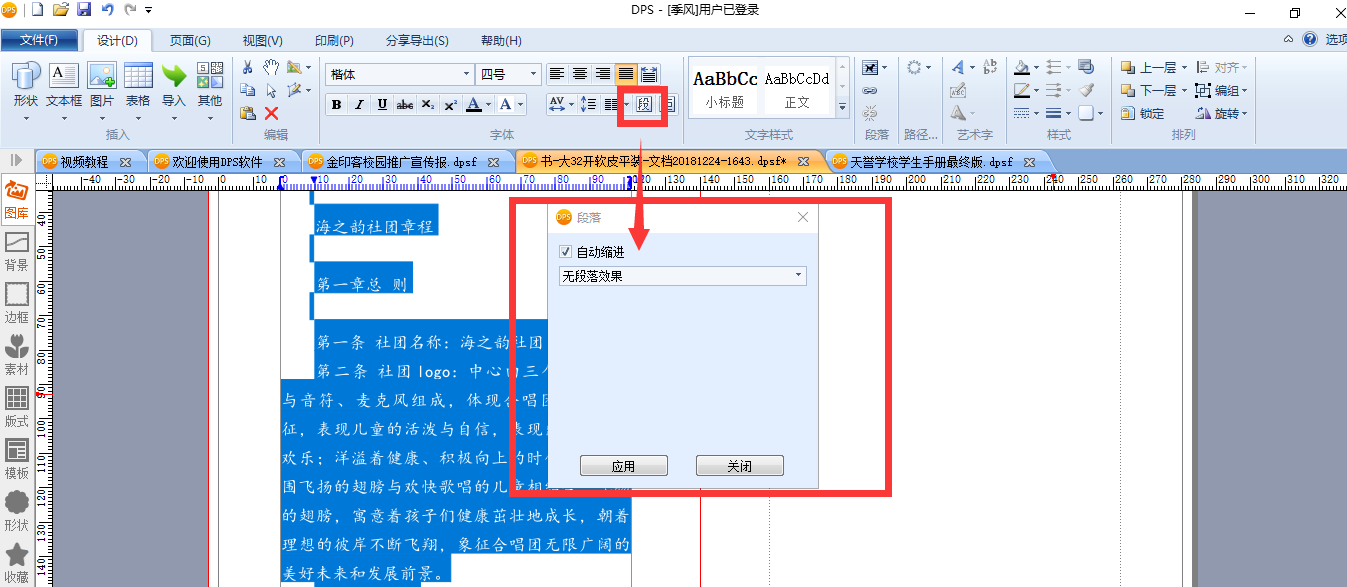The width and height of the screenshot is (1347, 587).
Task: Toggle Italic formatting button
Action: (359, 104)
